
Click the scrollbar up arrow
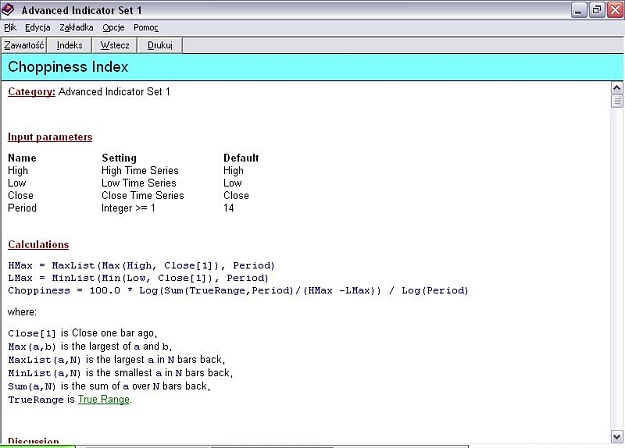[x=617, y=88]
